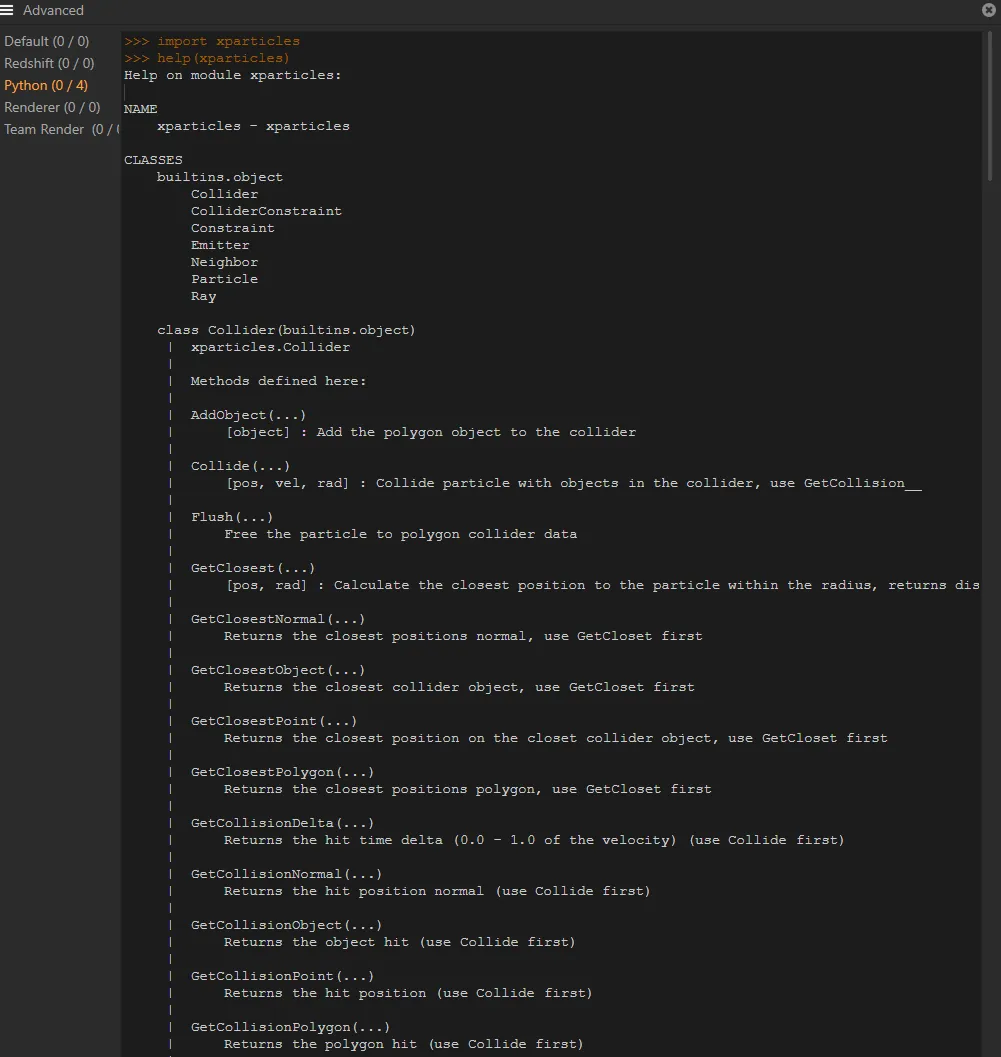Click the CLASSES section header
This screenshot has height=1057, width=1001.
152,159
